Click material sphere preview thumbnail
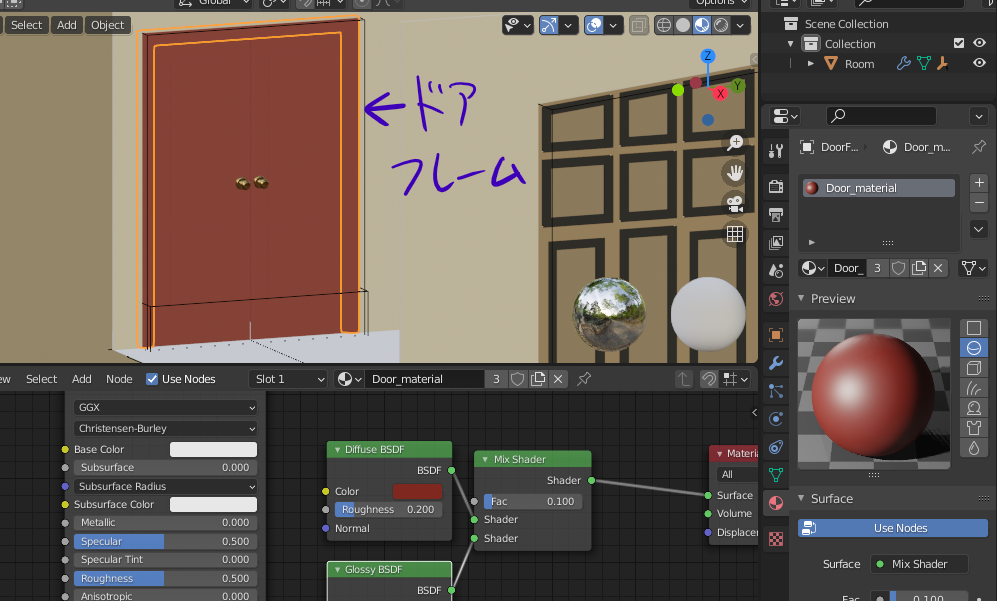This screenshot has height=601, width=997. click(x=874, y=394)
